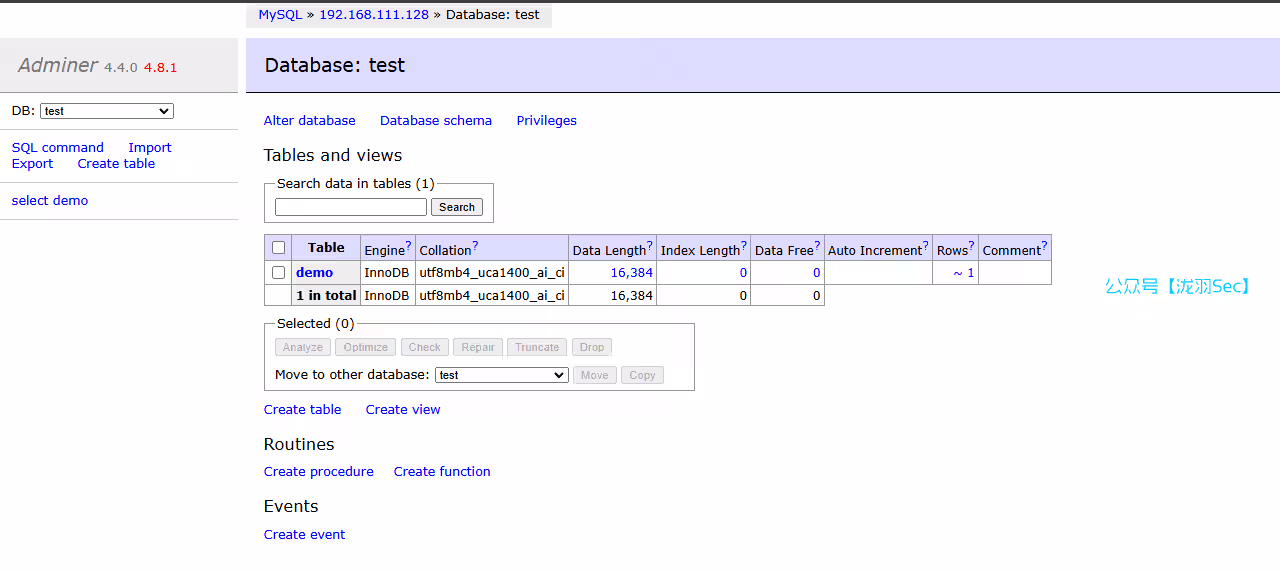The width and height of the screenshot is (1280, 571).
Task: Click the Data Free help question mark
Action: [x=817, y=246]
